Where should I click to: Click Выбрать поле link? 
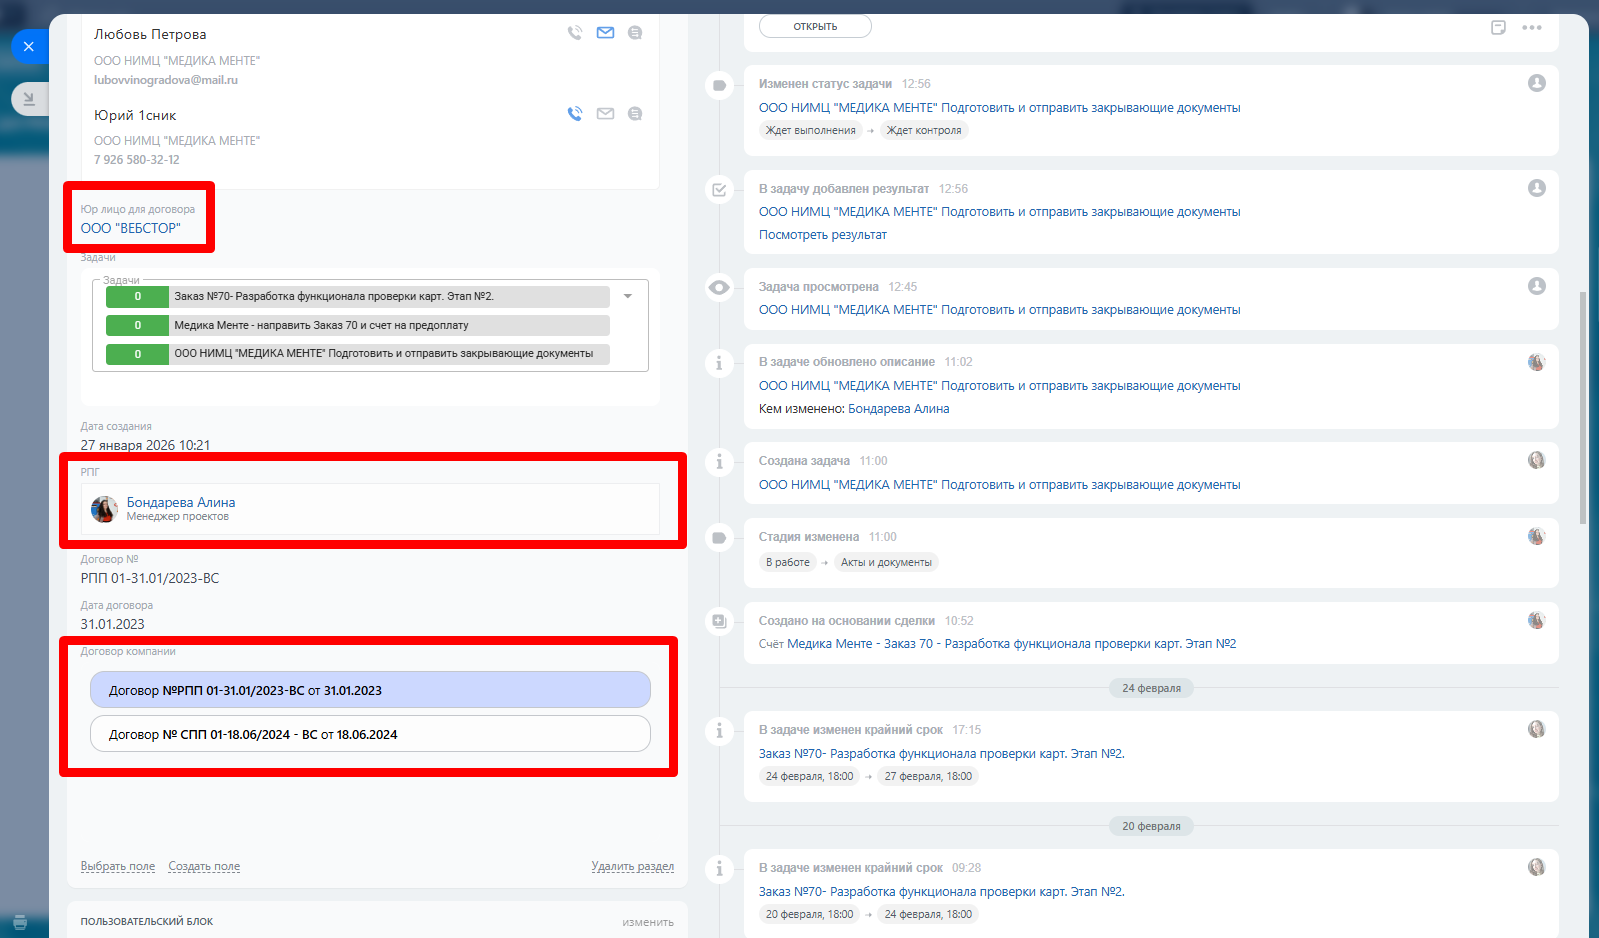point(118,866)
